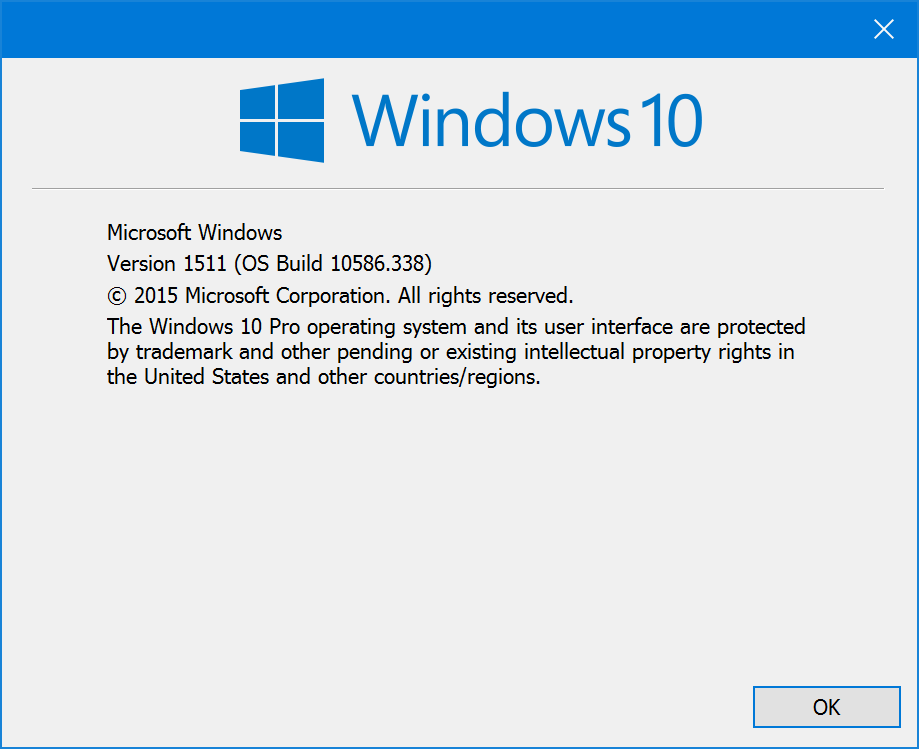Click the 2015 Microsoft Corporation copyright line
919x749 pixels.
(x=340, y=295)
